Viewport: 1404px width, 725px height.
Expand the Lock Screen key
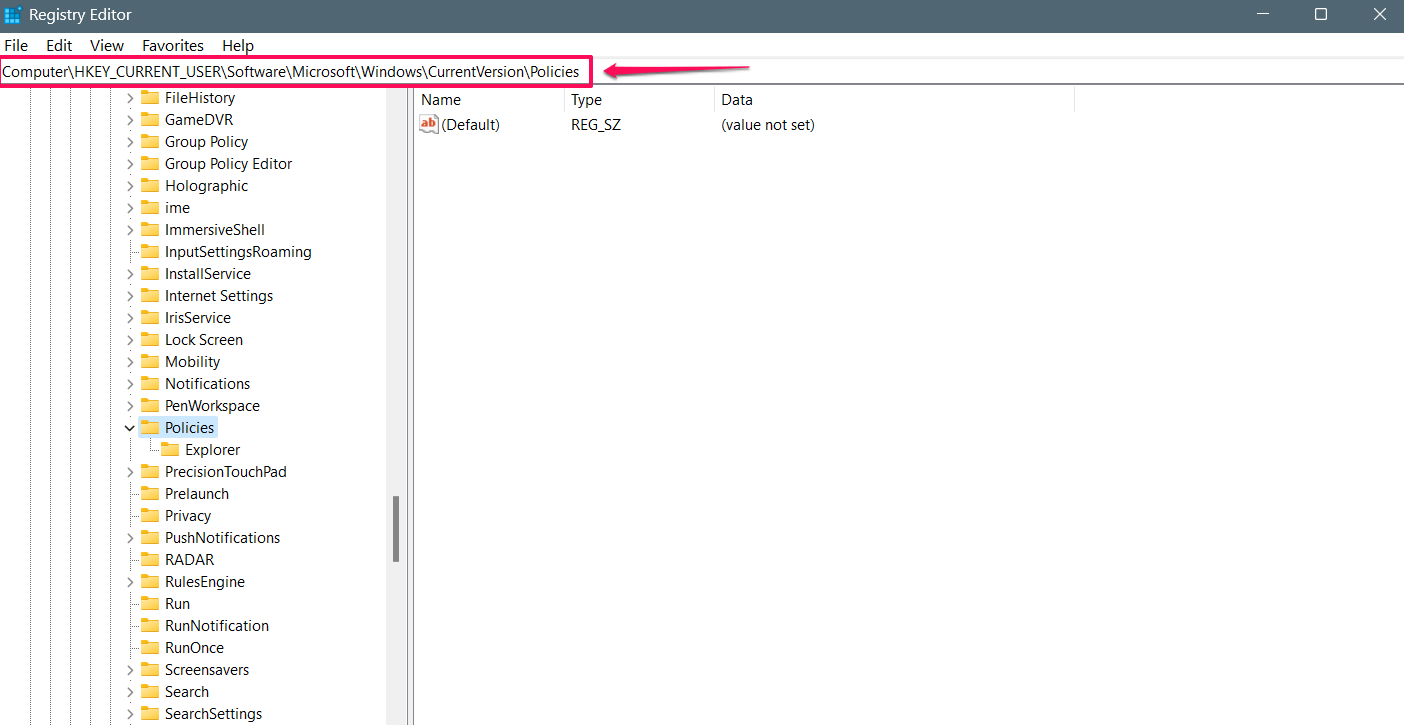click(130, 340)
